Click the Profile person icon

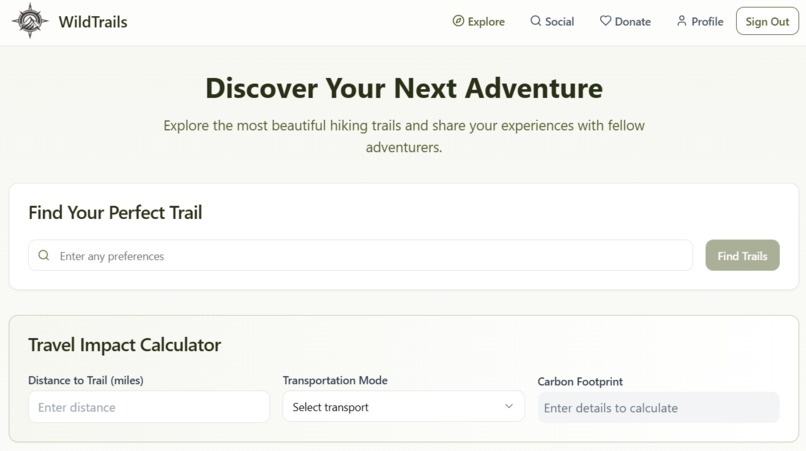(x=682, y=21)
